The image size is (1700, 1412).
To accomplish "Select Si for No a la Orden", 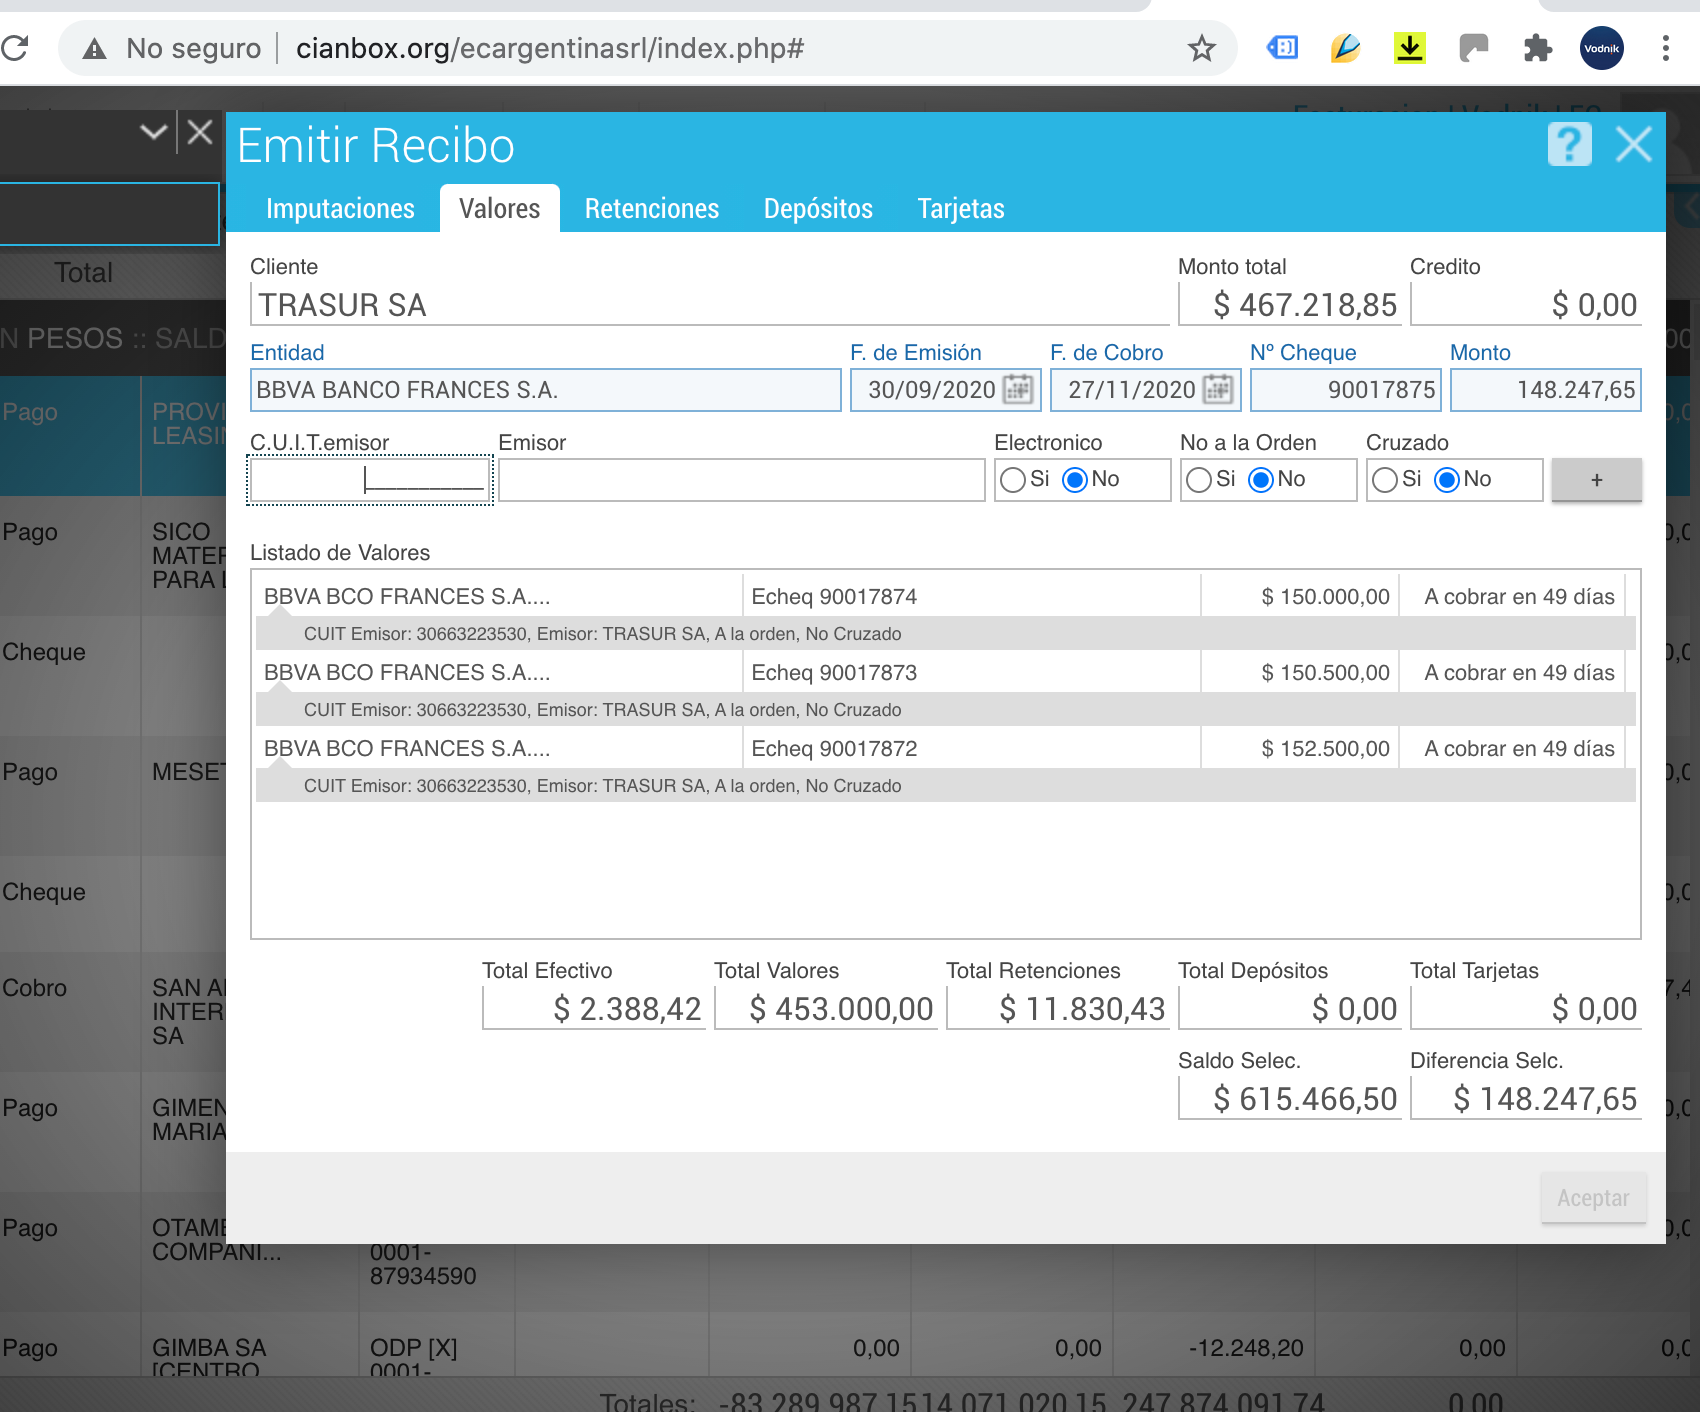I will (x=1199, y=480).
